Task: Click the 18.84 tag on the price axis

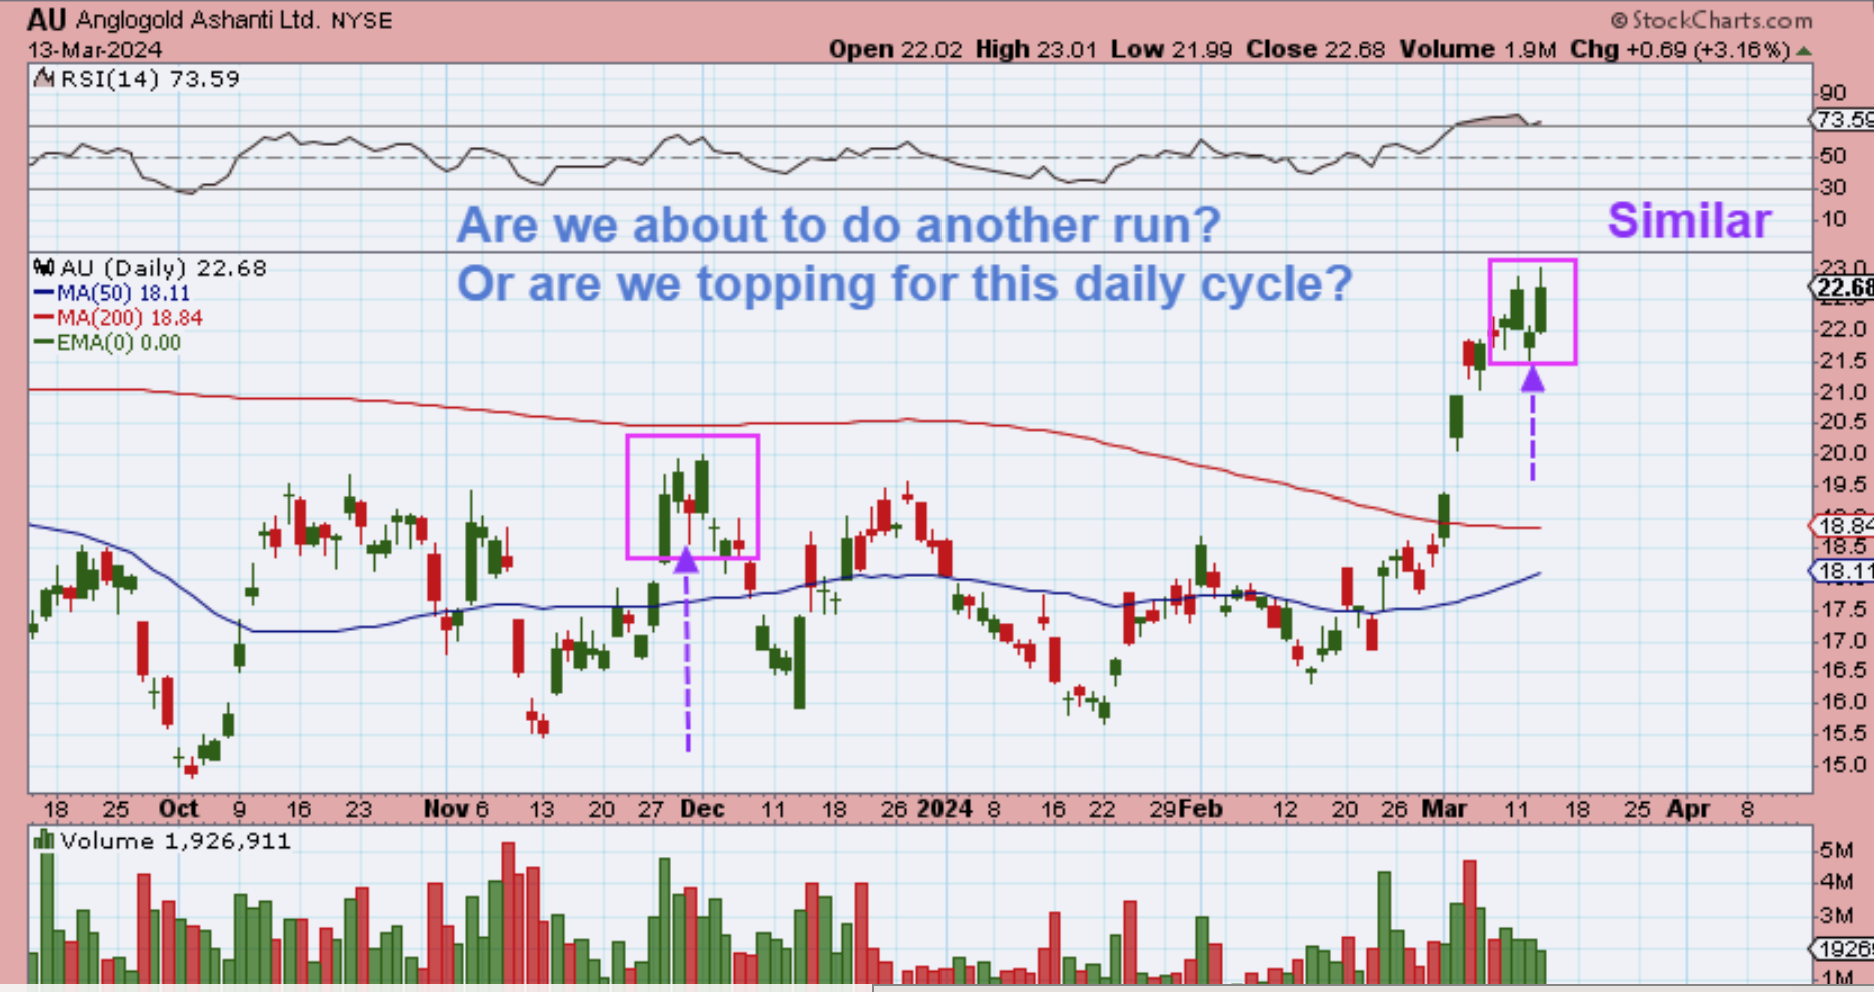Action: click(x=1844, y=525)
